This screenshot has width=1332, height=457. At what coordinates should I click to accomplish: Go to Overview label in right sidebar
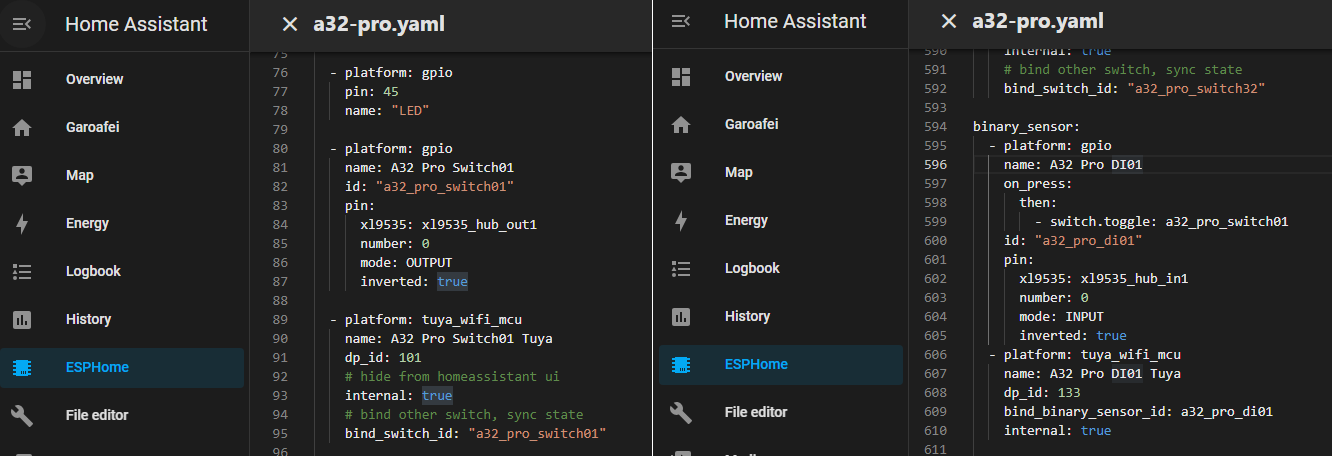click(753, 76)
